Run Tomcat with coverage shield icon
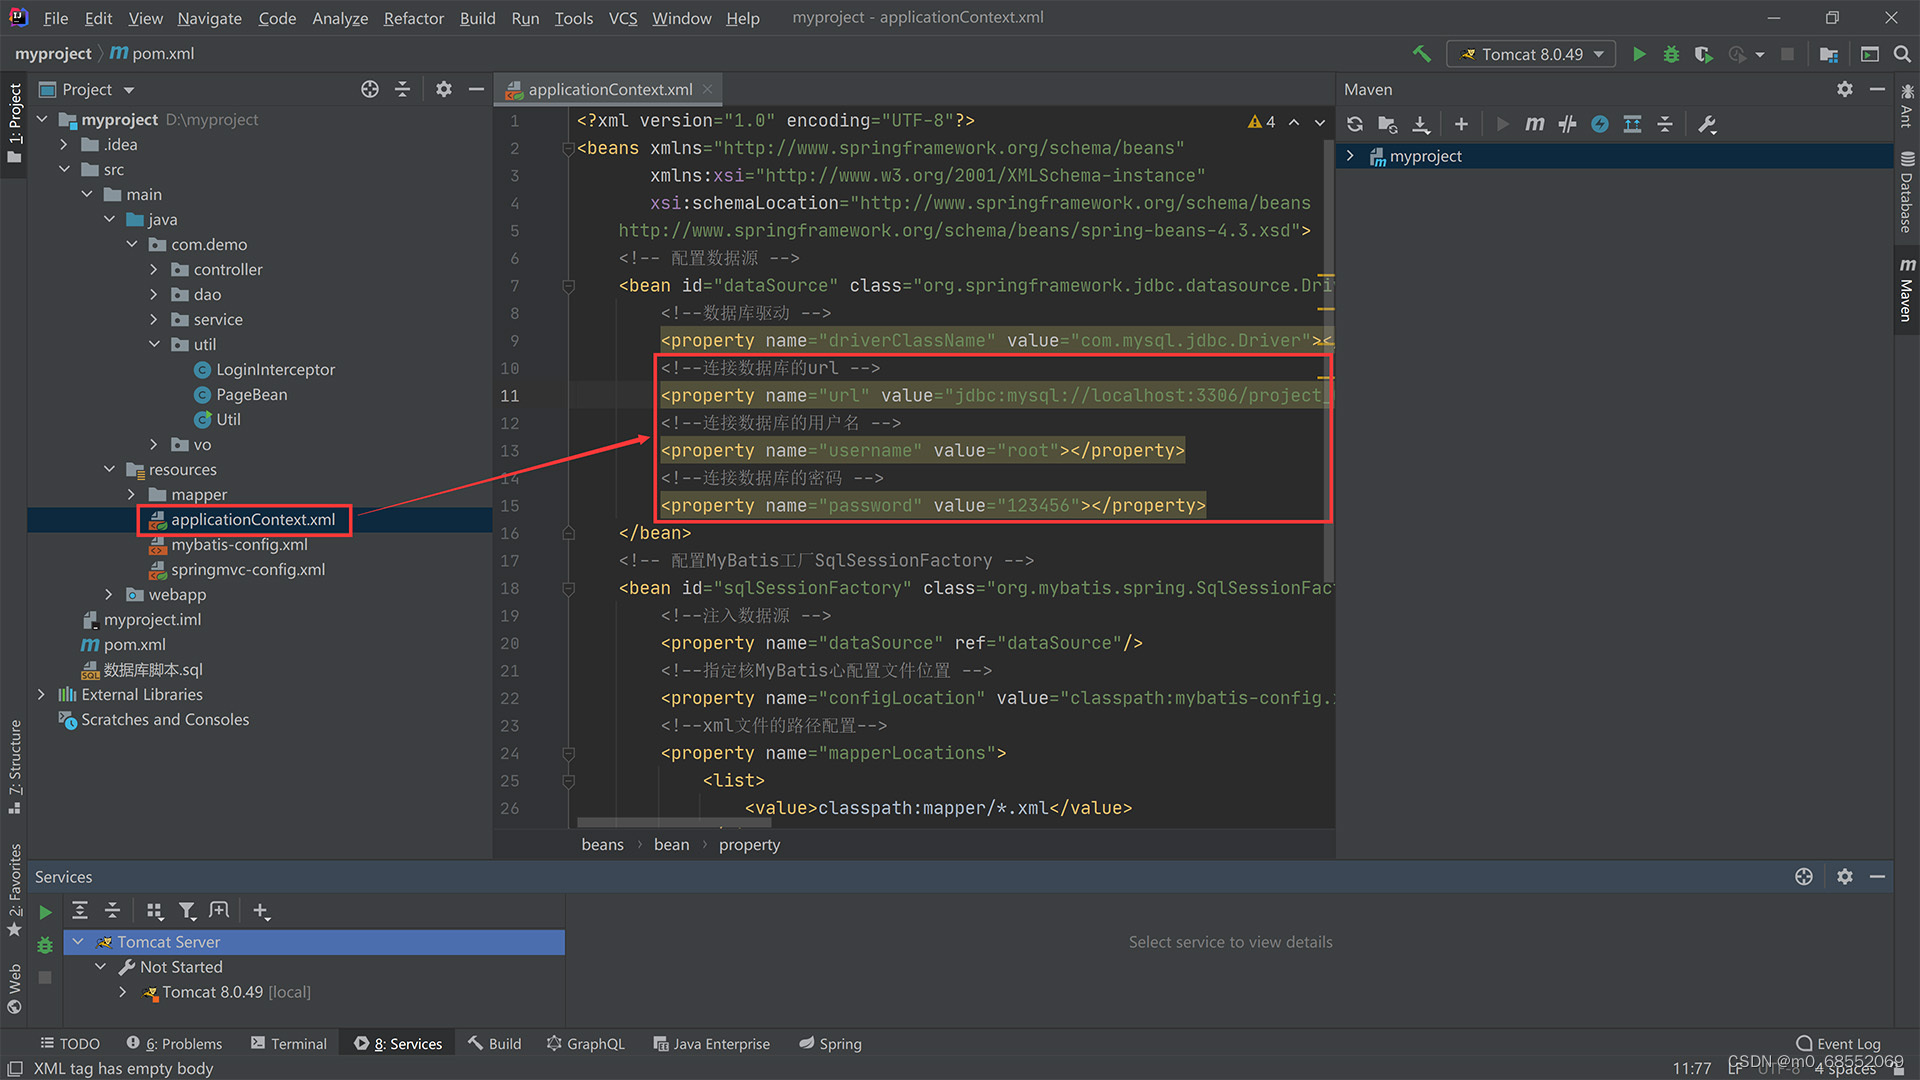Screen dimensions: 1920x1080 1704,54
